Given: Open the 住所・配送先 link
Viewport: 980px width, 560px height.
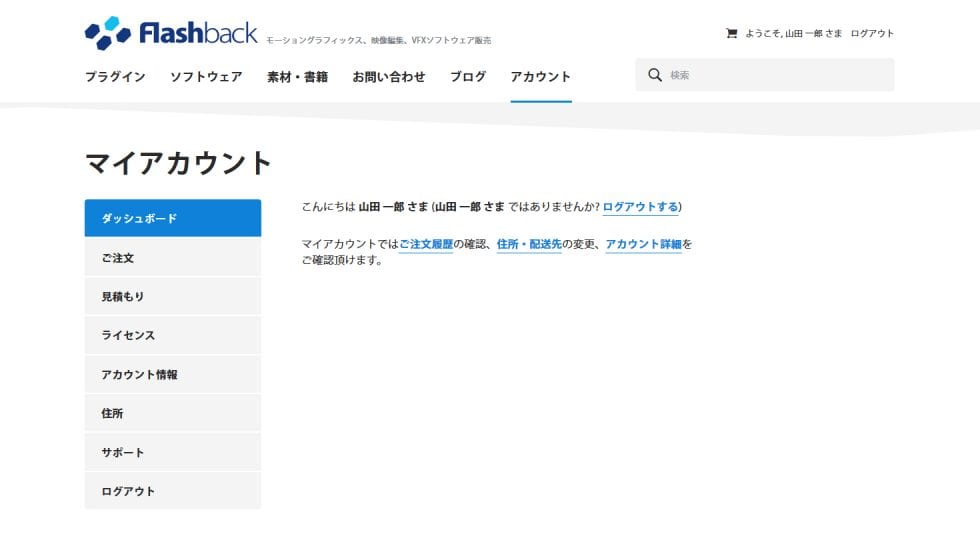Looking at the screenshot, I should 529,244.
